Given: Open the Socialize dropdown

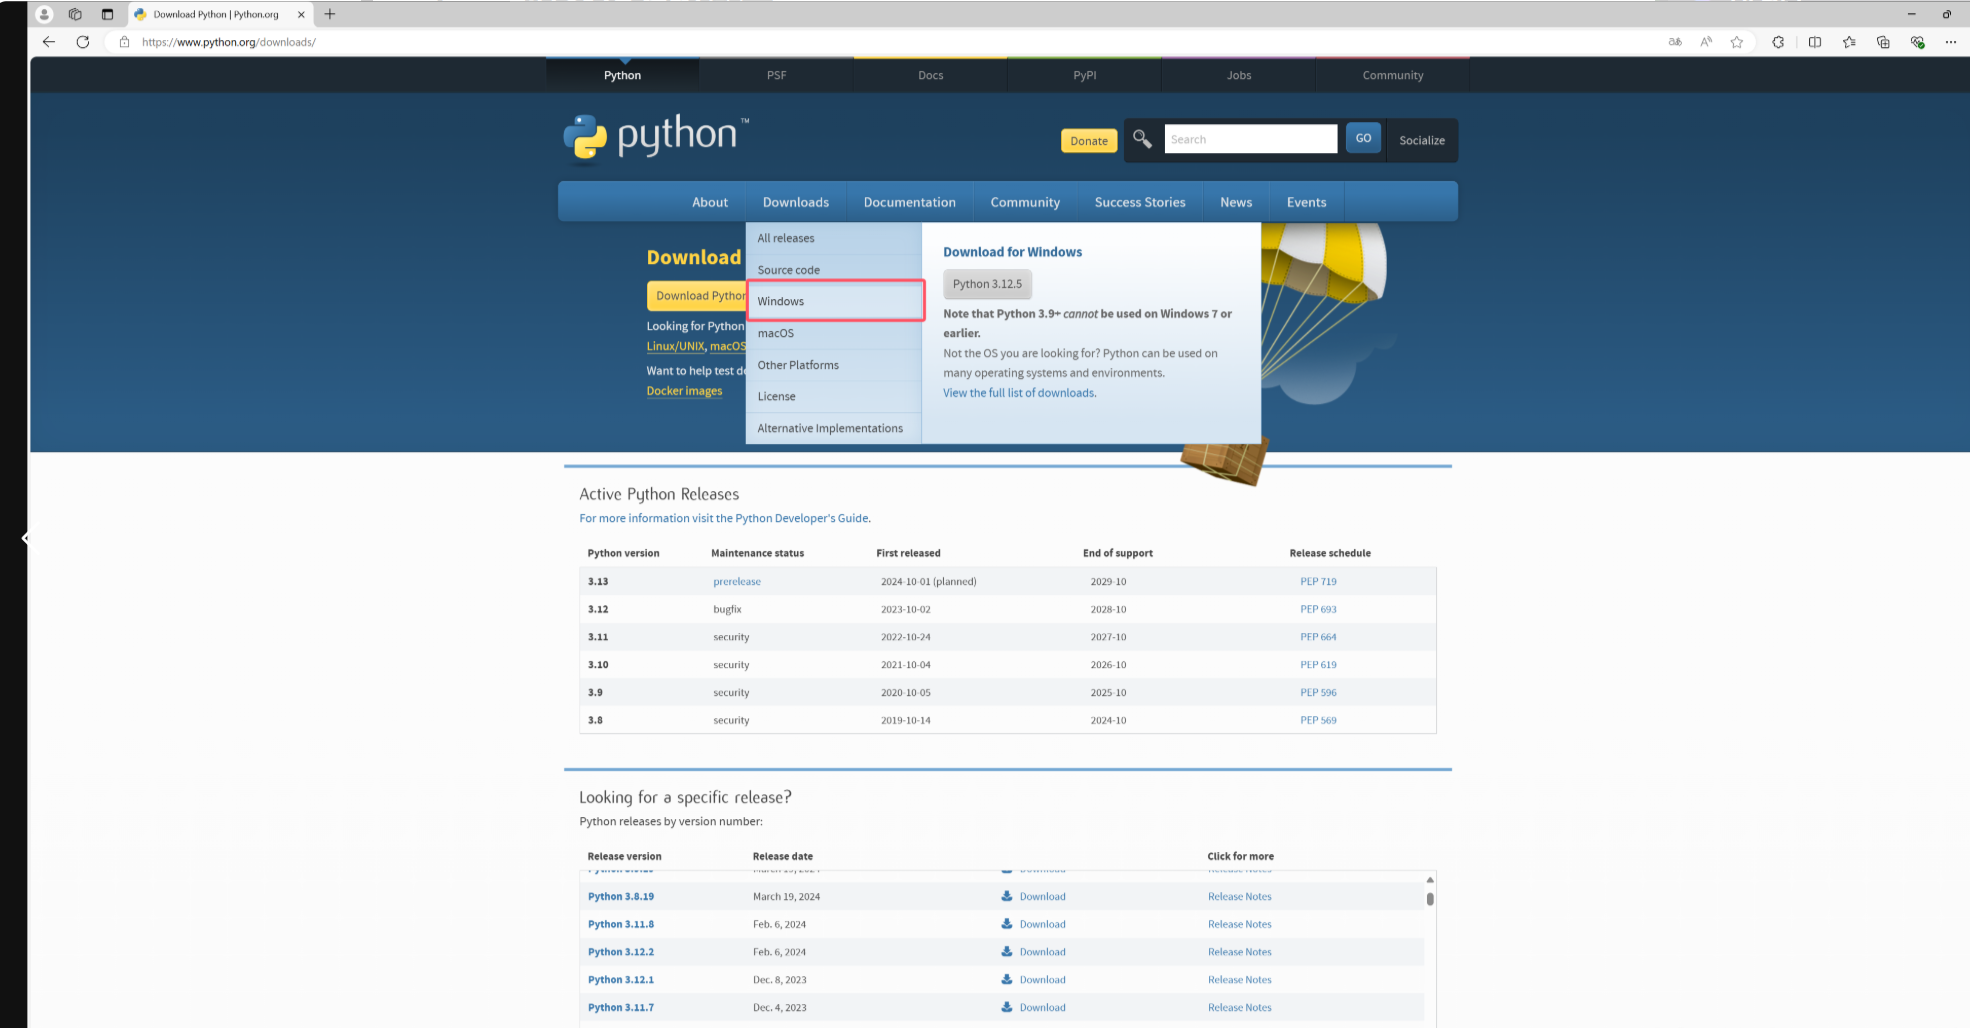Looking at the screenshot, I should pyautogui.click(x=1421, y=141).
